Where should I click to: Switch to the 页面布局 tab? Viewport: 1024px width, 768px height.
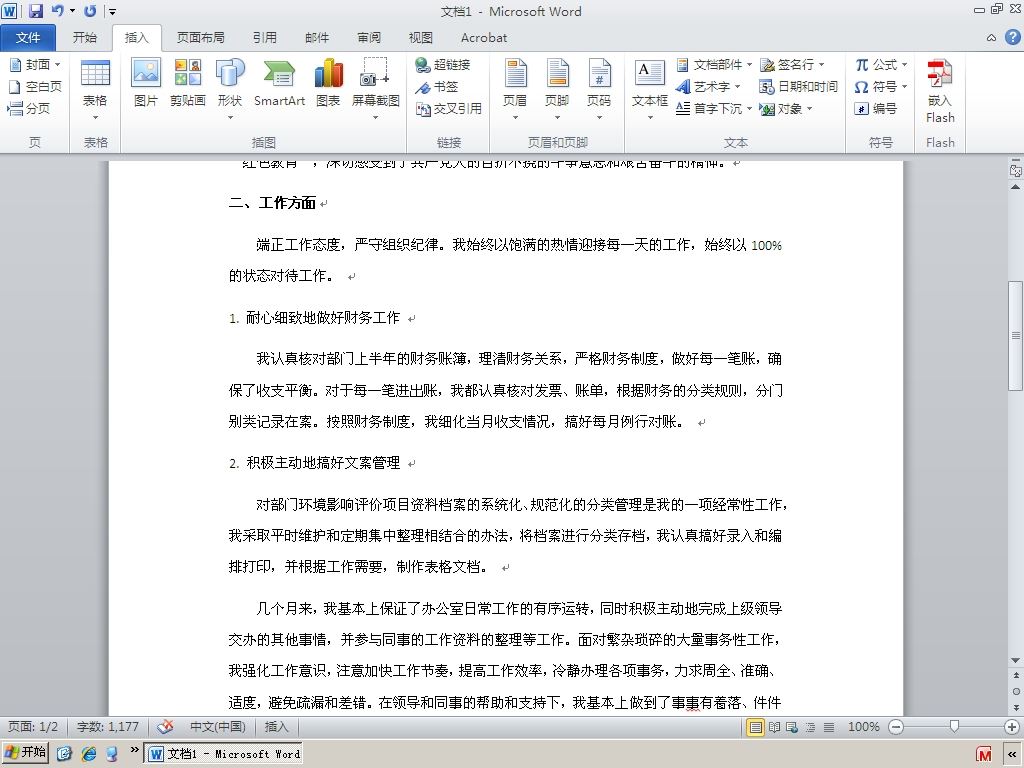pos(200,37)
